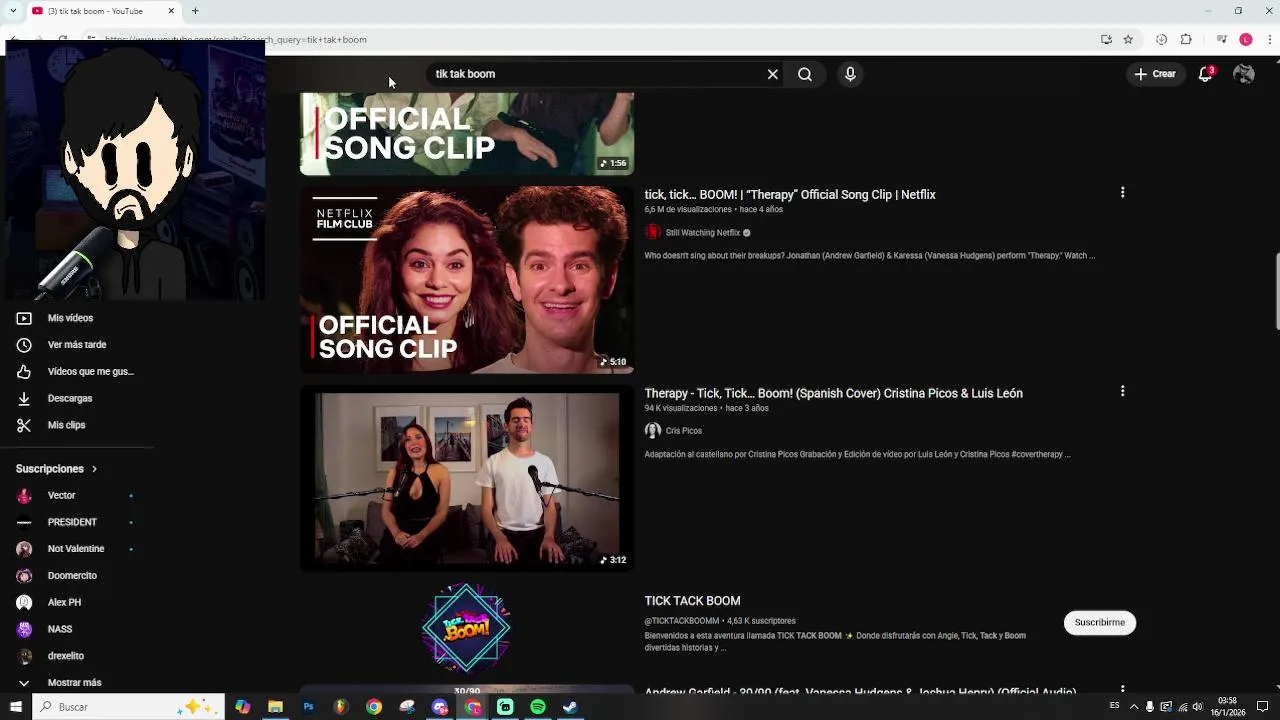Open File Explorer from the taskbar

point(275,707)
